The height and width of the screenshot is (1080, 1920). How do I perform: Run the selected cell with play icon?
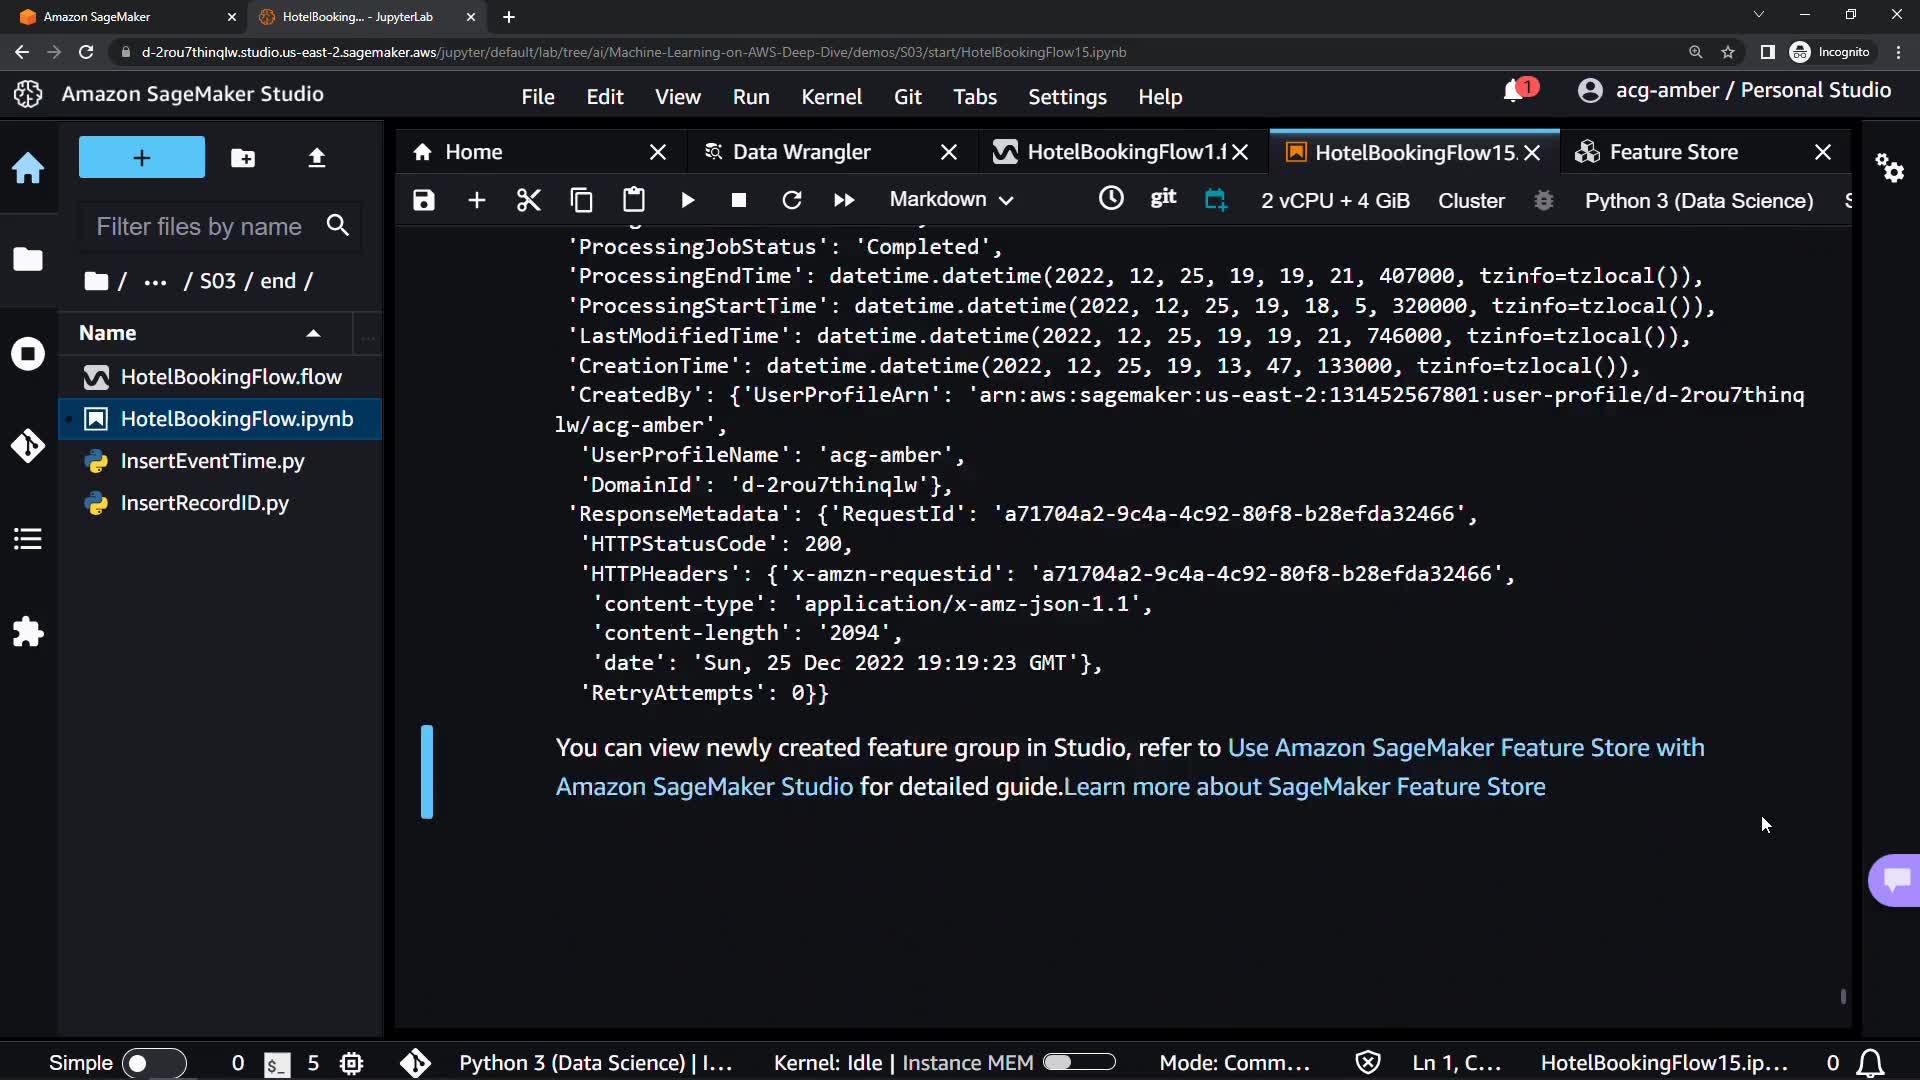tap(687, 200)
